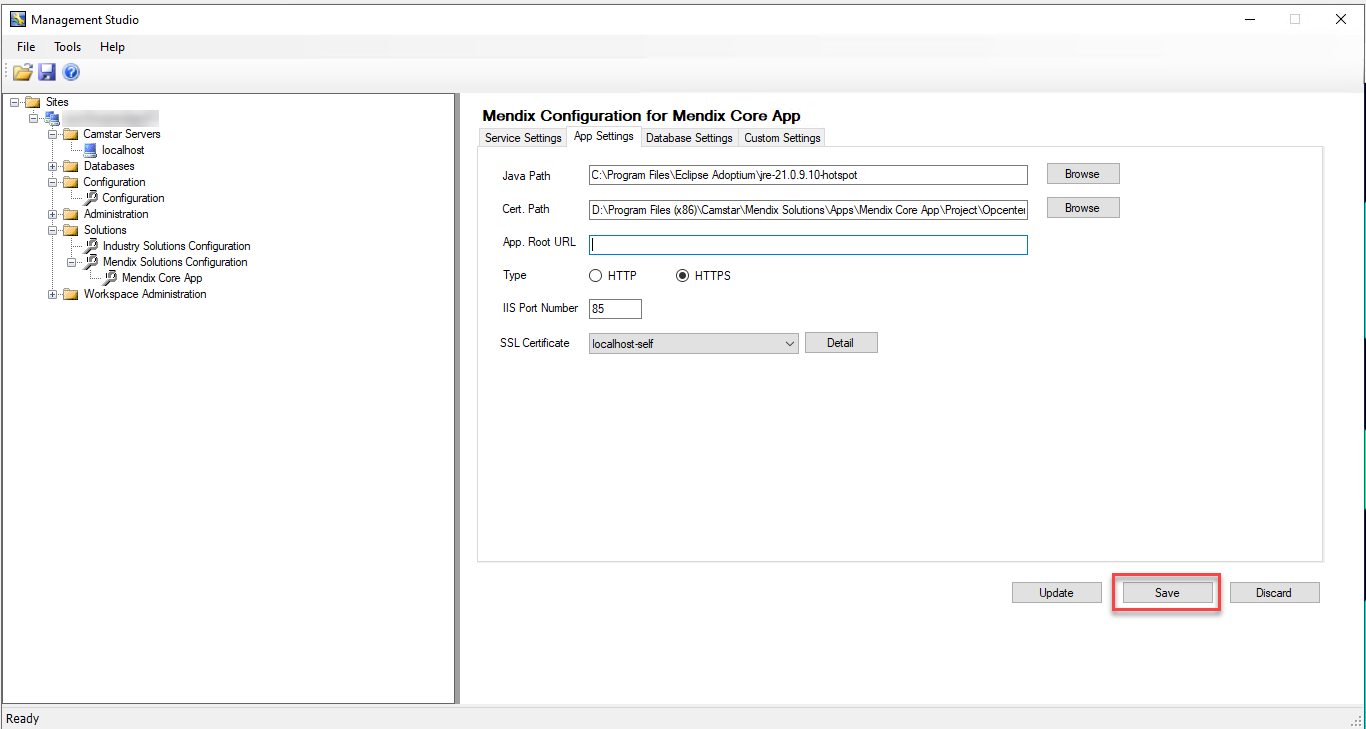The image size is (1366, 729).
Task: Expand the Administration tree node
Action: click(x=53, y=214)
